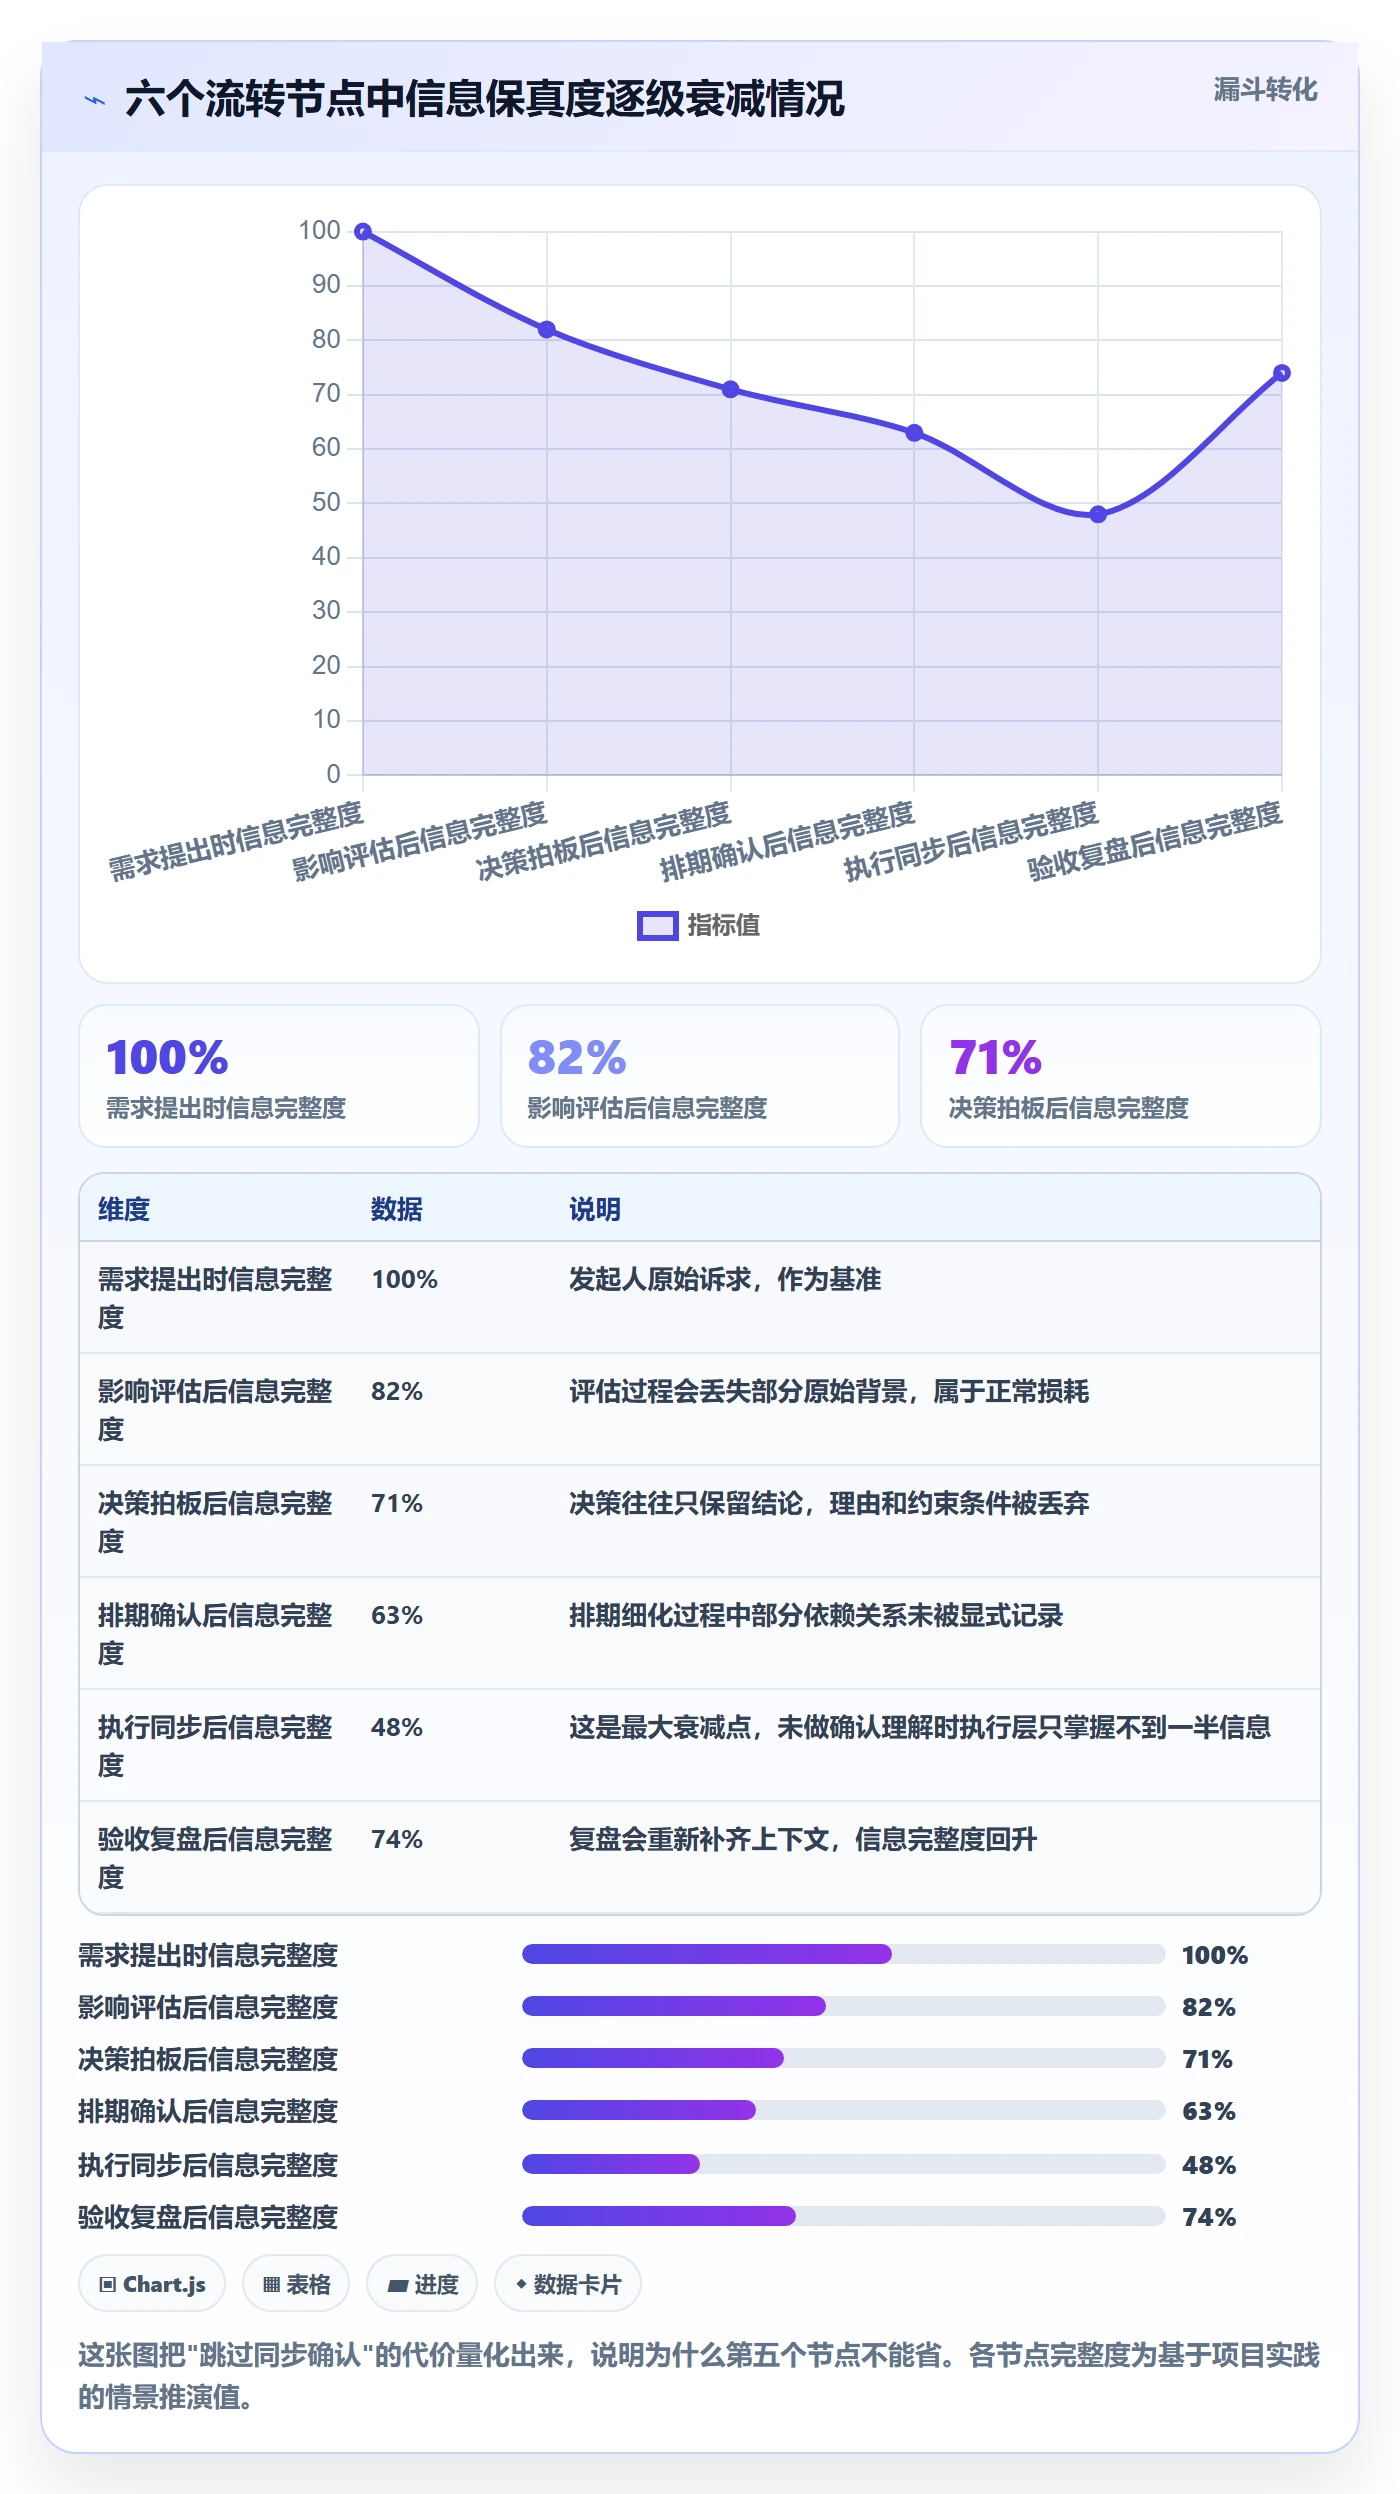
Task: Click the chart data point at value 63
Action: [914, 433]
